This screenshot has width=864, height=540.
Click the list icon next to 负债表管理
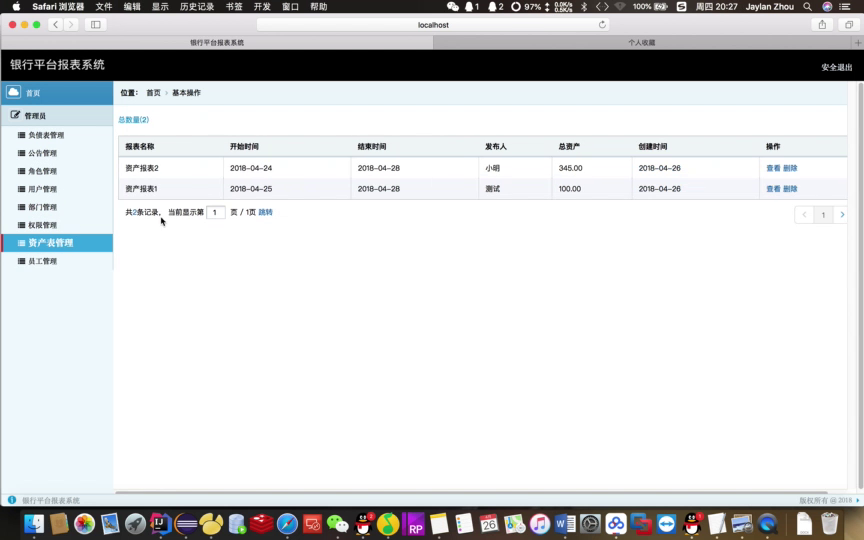click(x=21, y=135)
